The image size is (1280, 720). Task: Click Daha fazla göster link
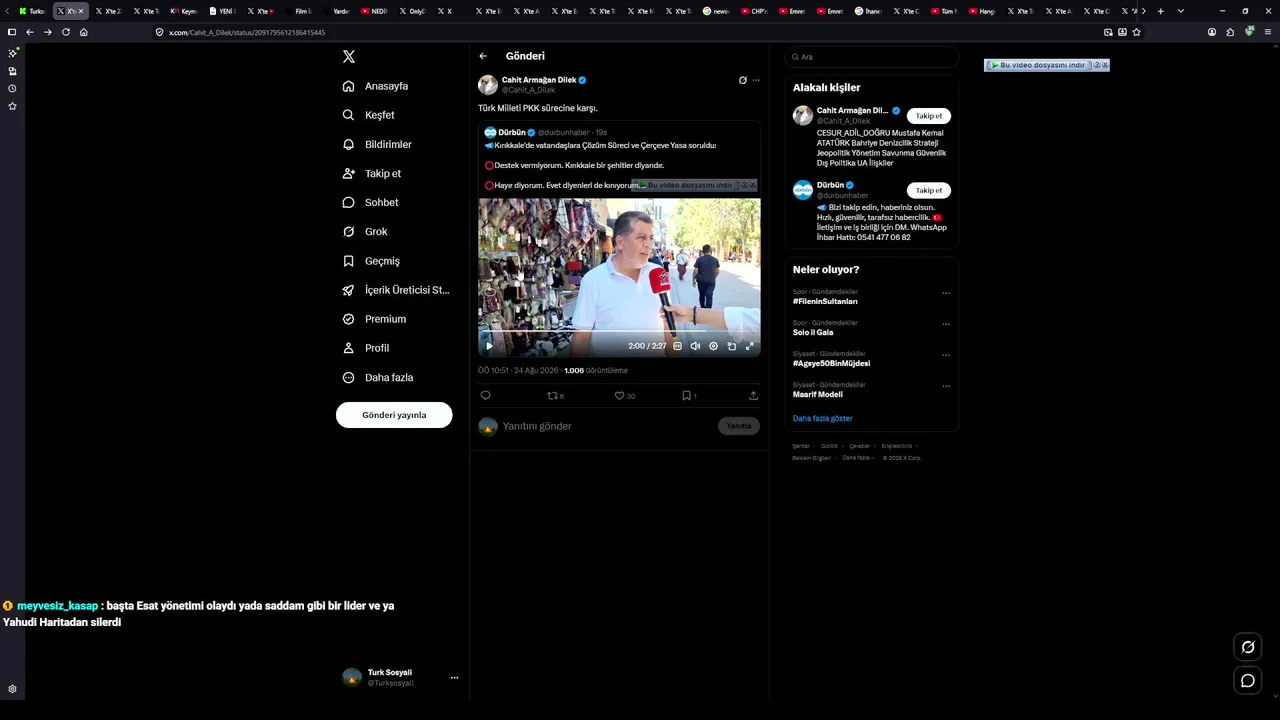(x=822, y=418)
